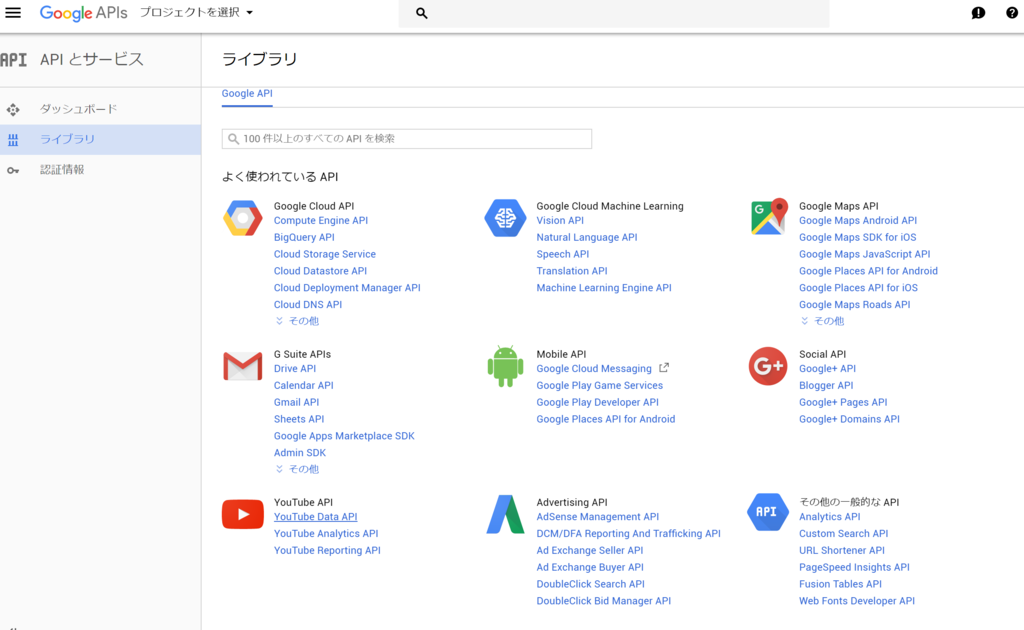
Task: Open URL Shortener API link
Action: (842, 551)
